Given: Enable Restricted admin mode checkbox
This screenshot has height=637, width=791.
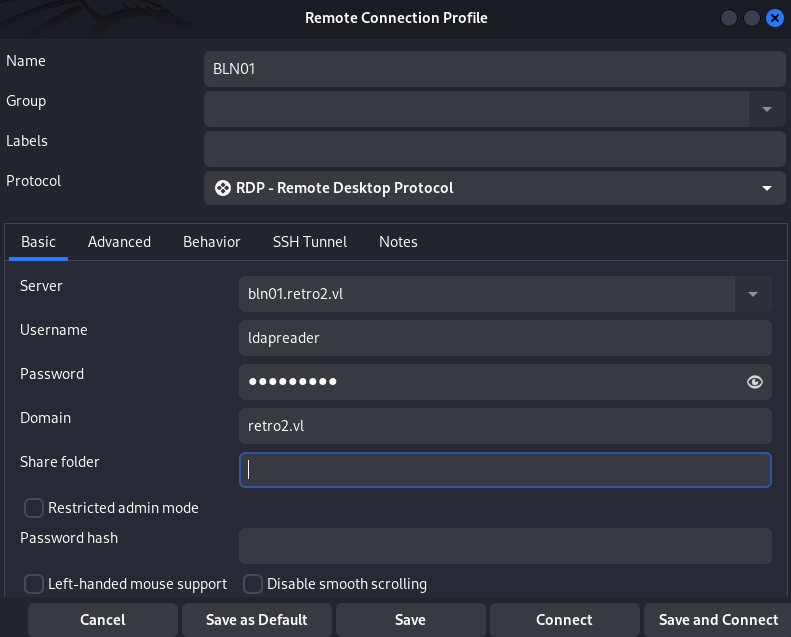Looking at the screenshot, I should pos(34,508).
